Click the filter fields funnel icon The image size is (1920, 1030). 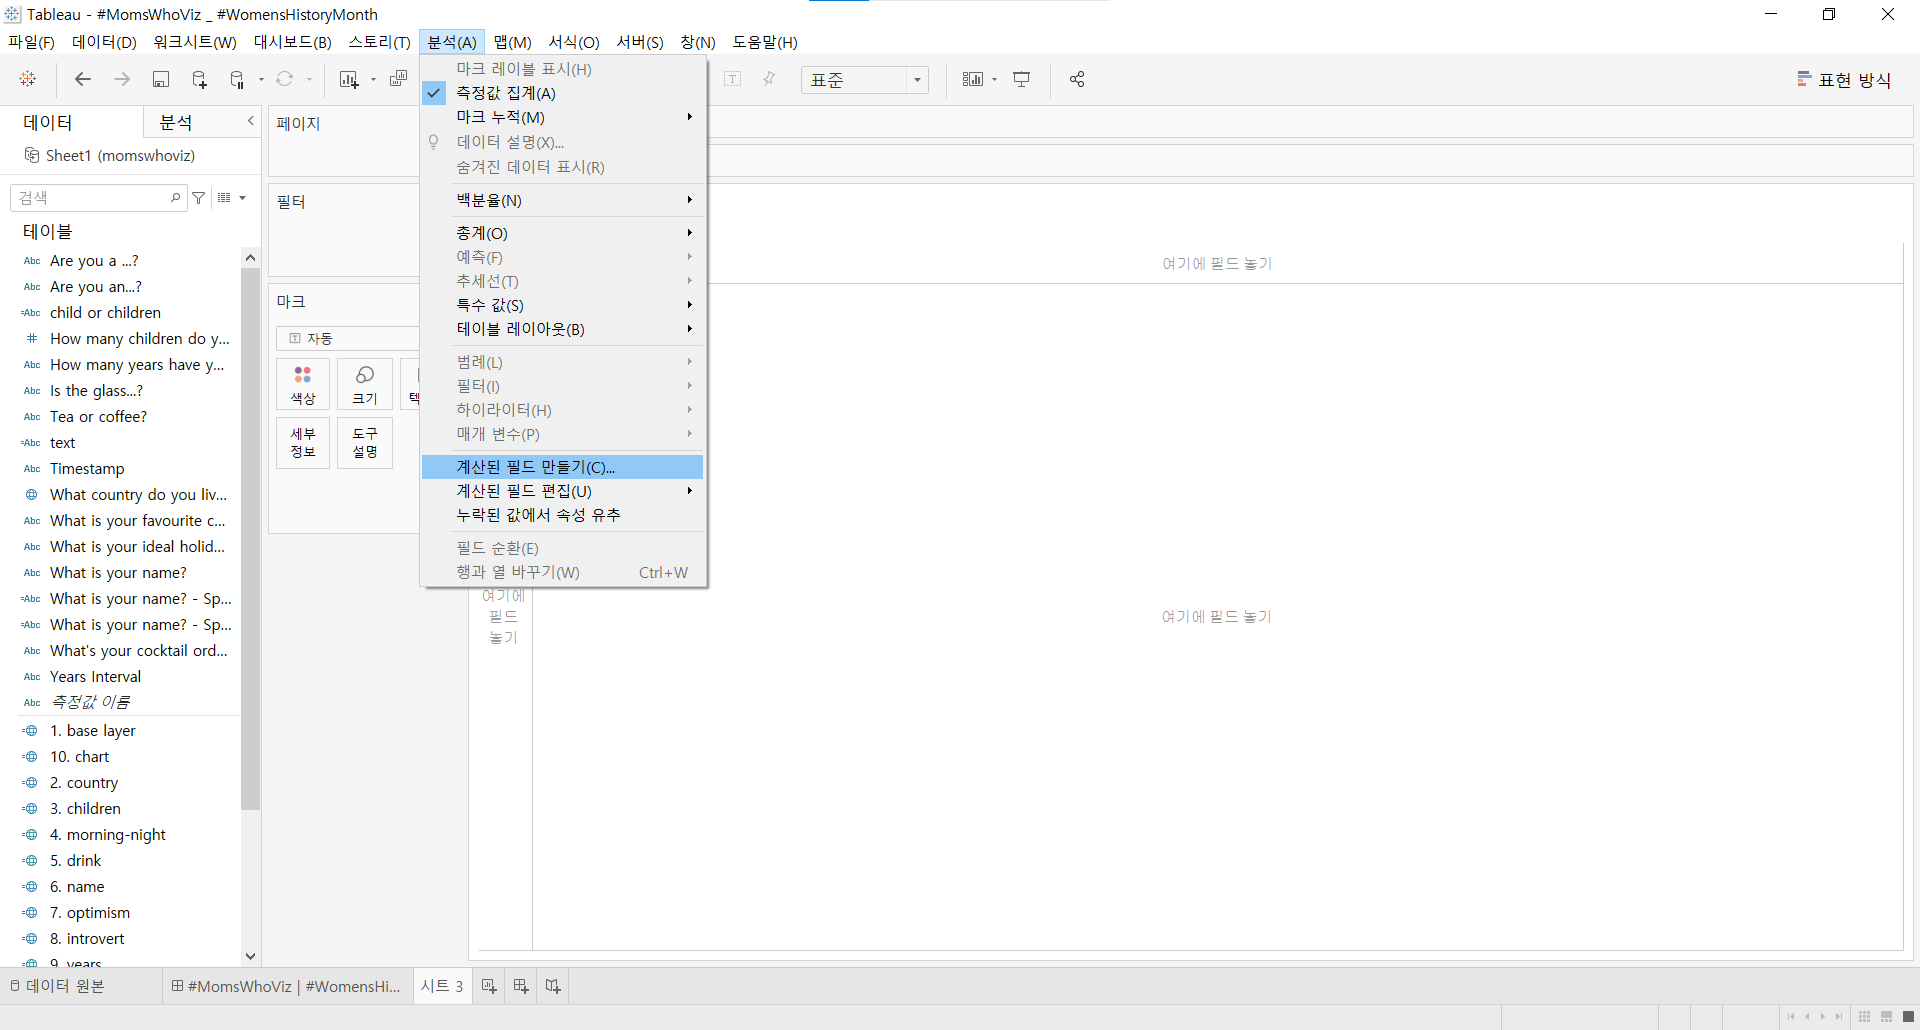click(x=199, y=198)
